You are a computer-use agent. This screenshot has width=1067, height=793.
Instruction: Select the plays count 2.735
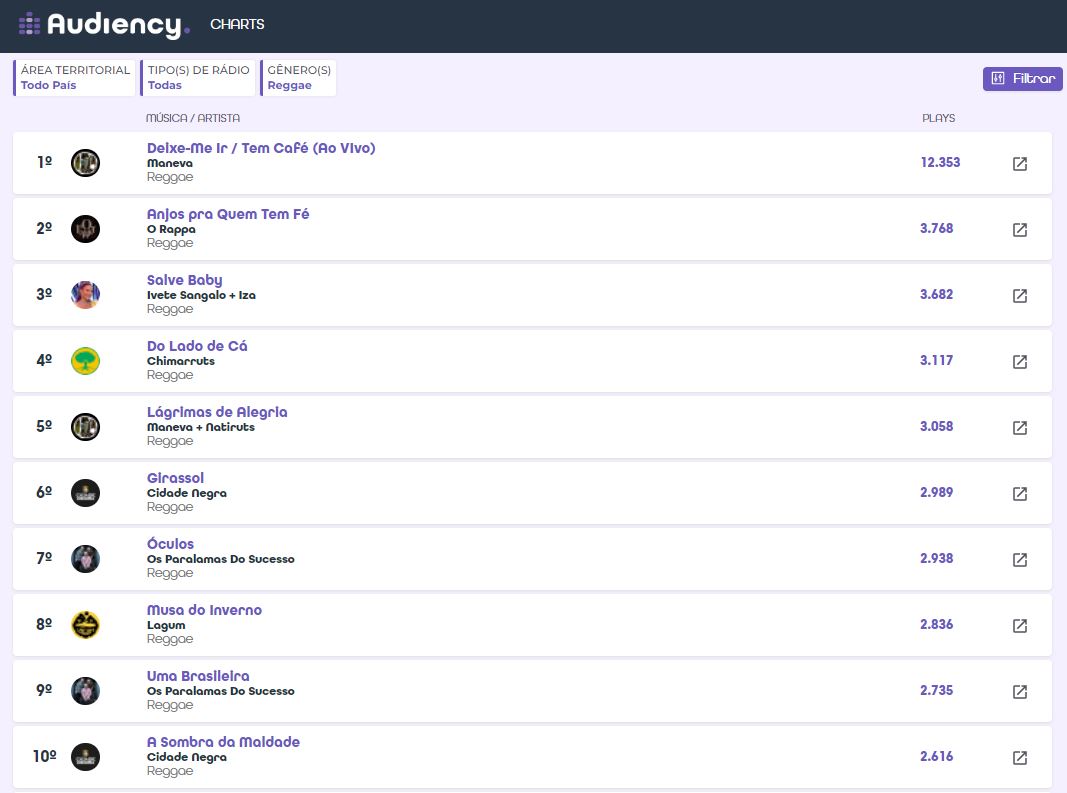936,691
